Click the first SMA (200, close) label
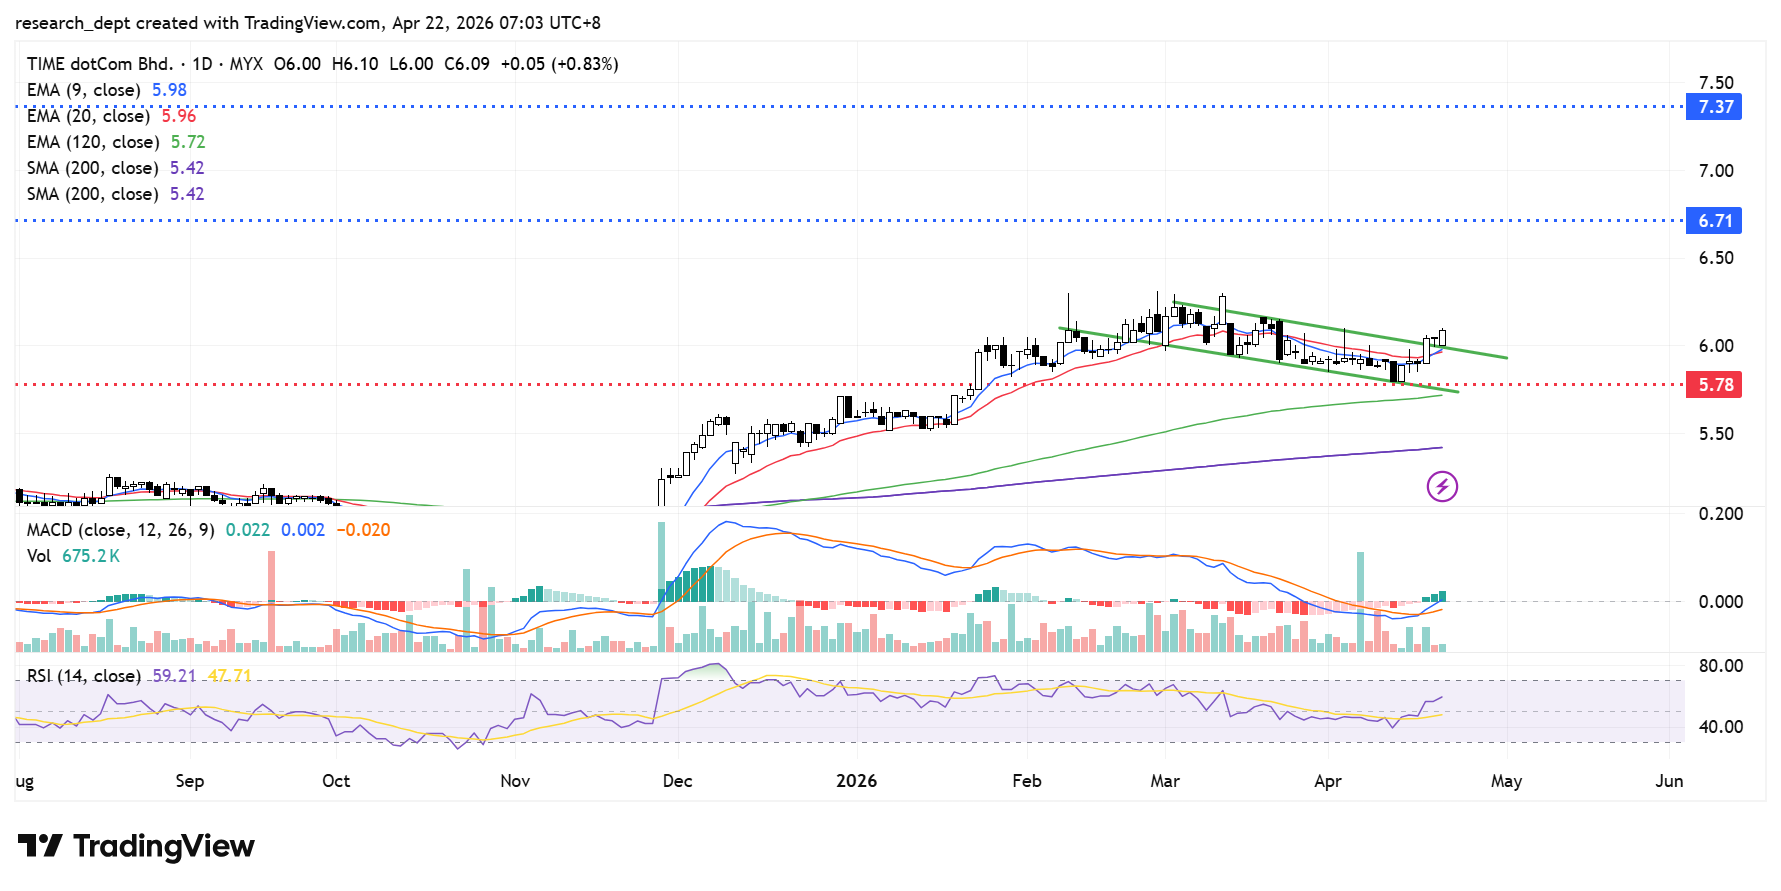Screen dimensions: 1781x891 (x=92, y=168)
